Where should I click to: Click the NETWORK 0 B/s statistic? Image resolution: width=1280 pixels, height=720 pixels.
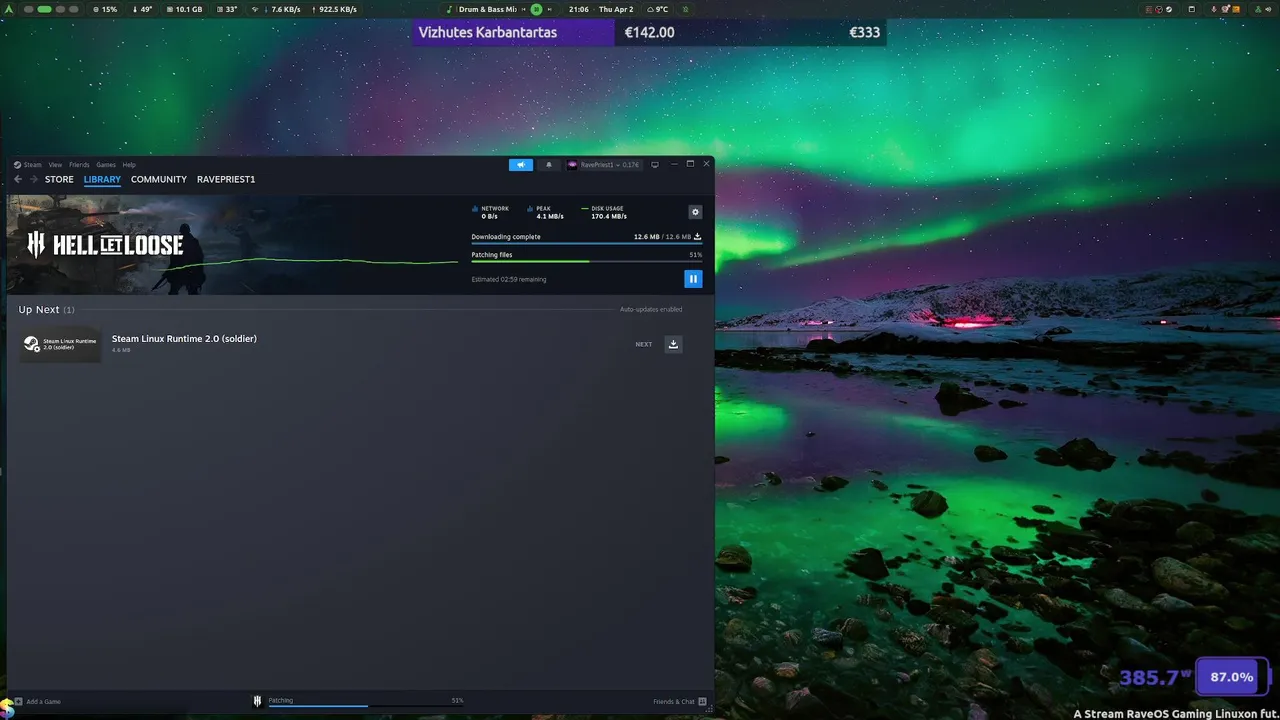(491, 212)
